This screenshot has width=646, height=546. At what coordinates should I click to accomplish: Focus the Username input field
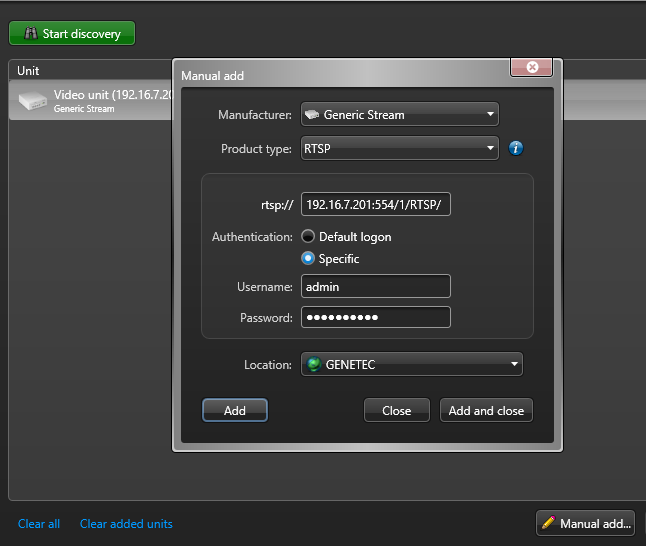coord(375,287)
